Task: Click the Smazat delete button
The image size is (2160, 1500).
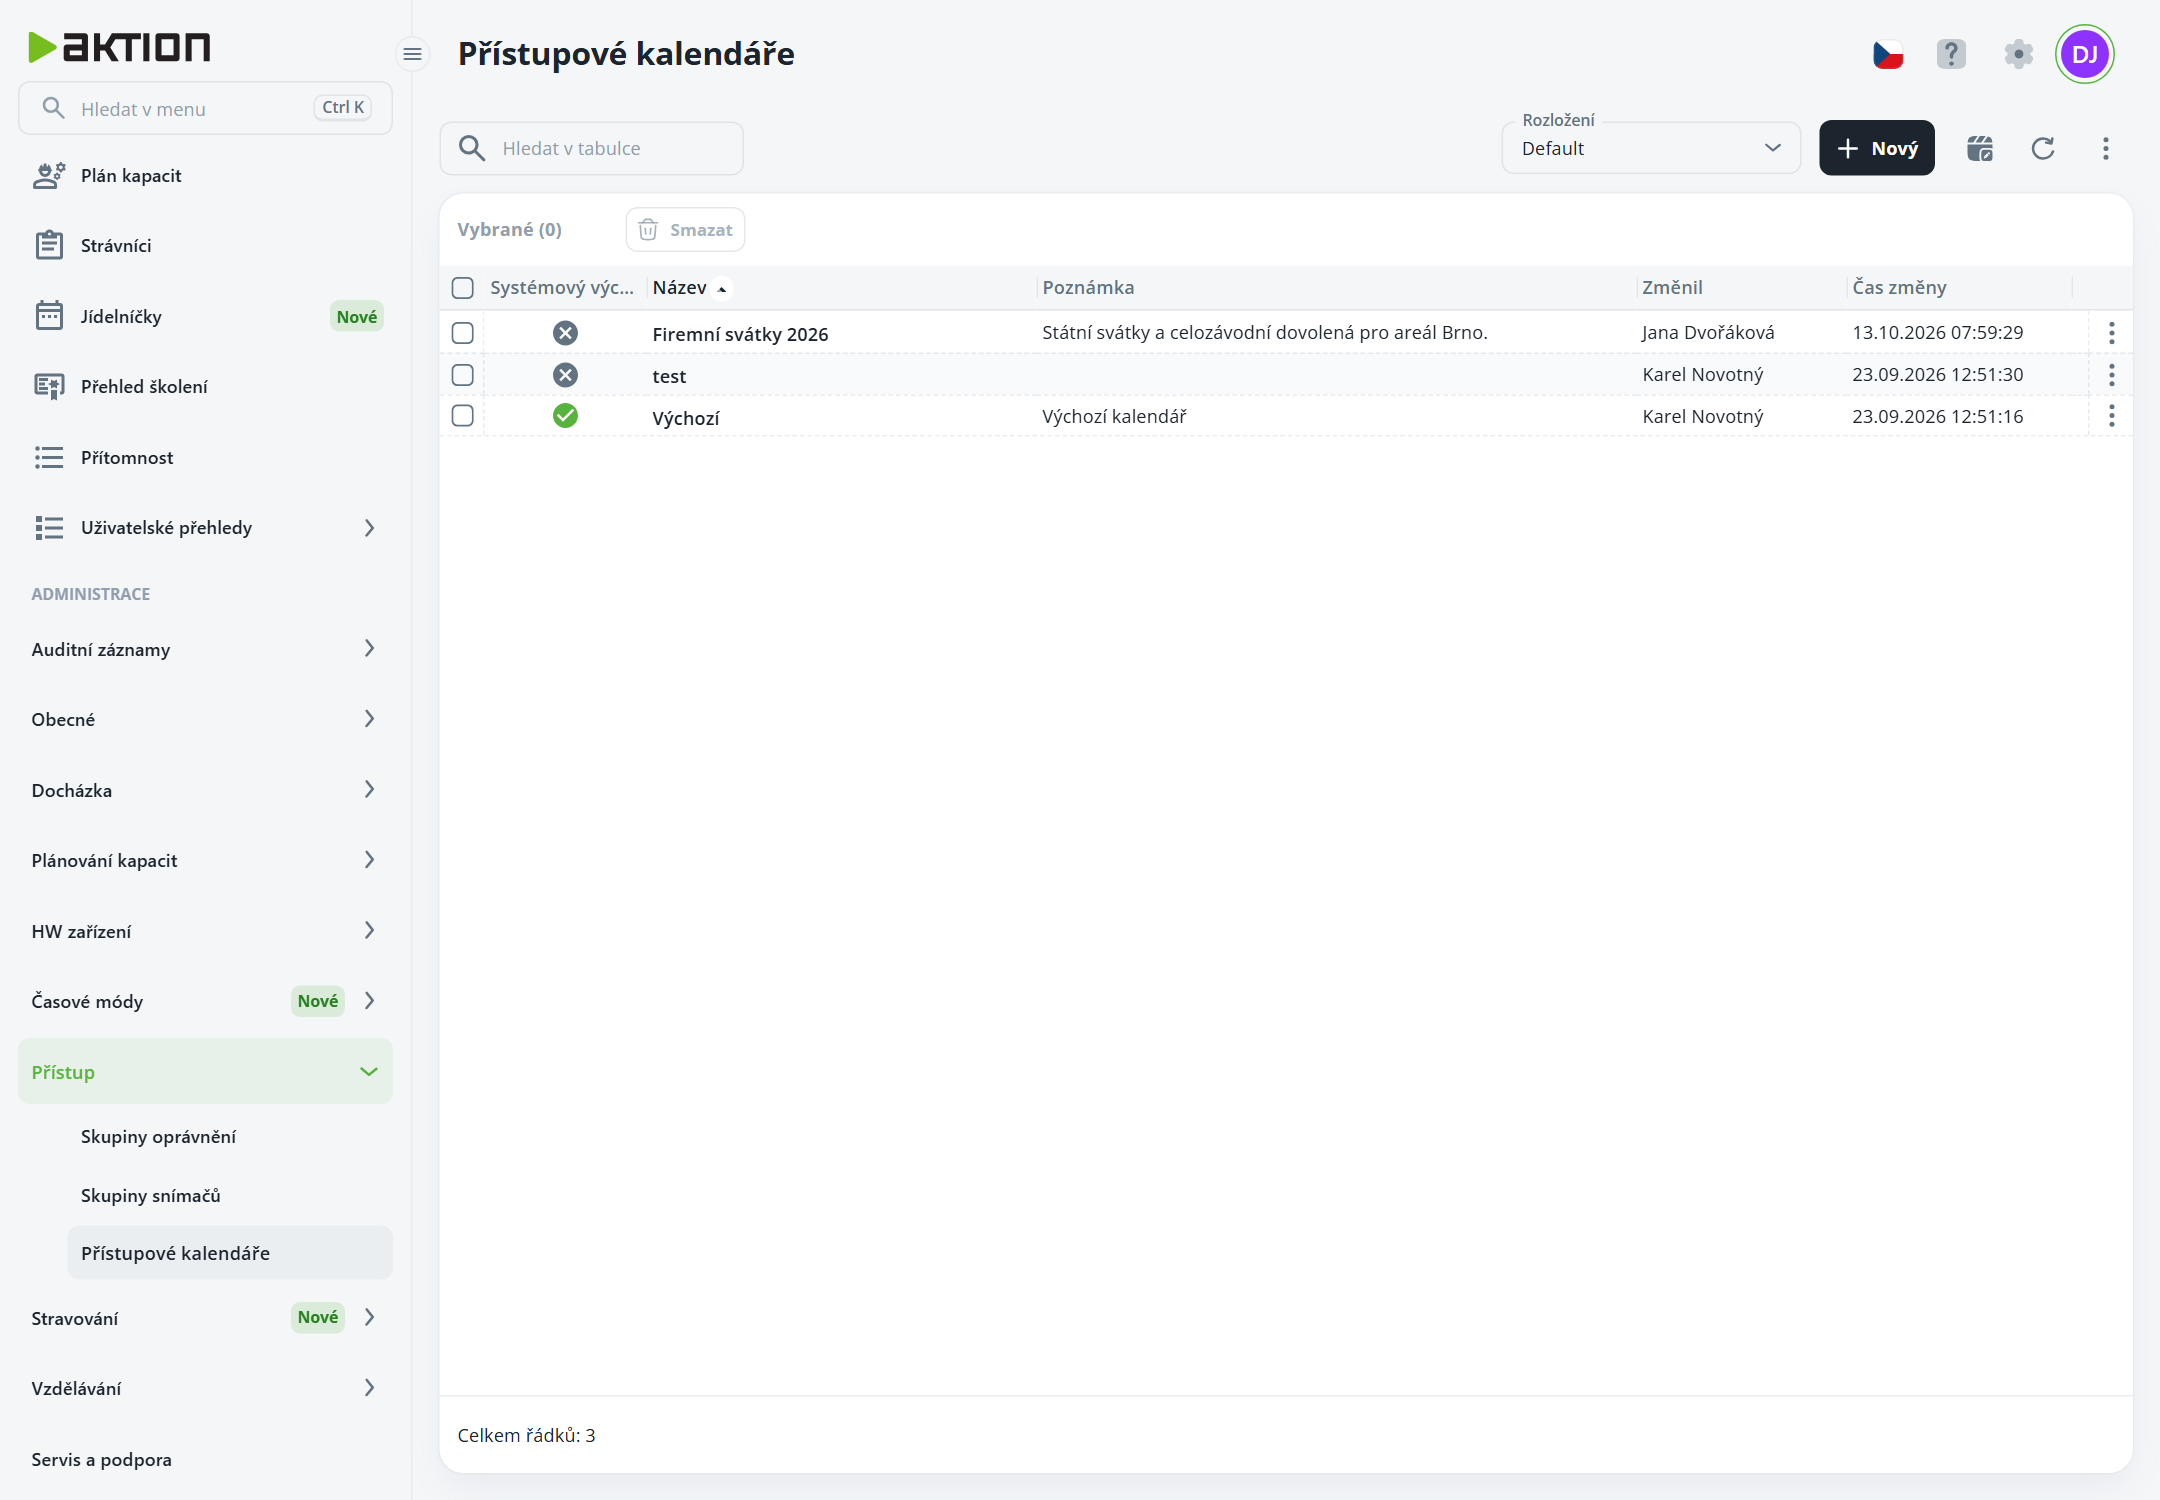Action: pyautogui.click(x=686, y=230)
